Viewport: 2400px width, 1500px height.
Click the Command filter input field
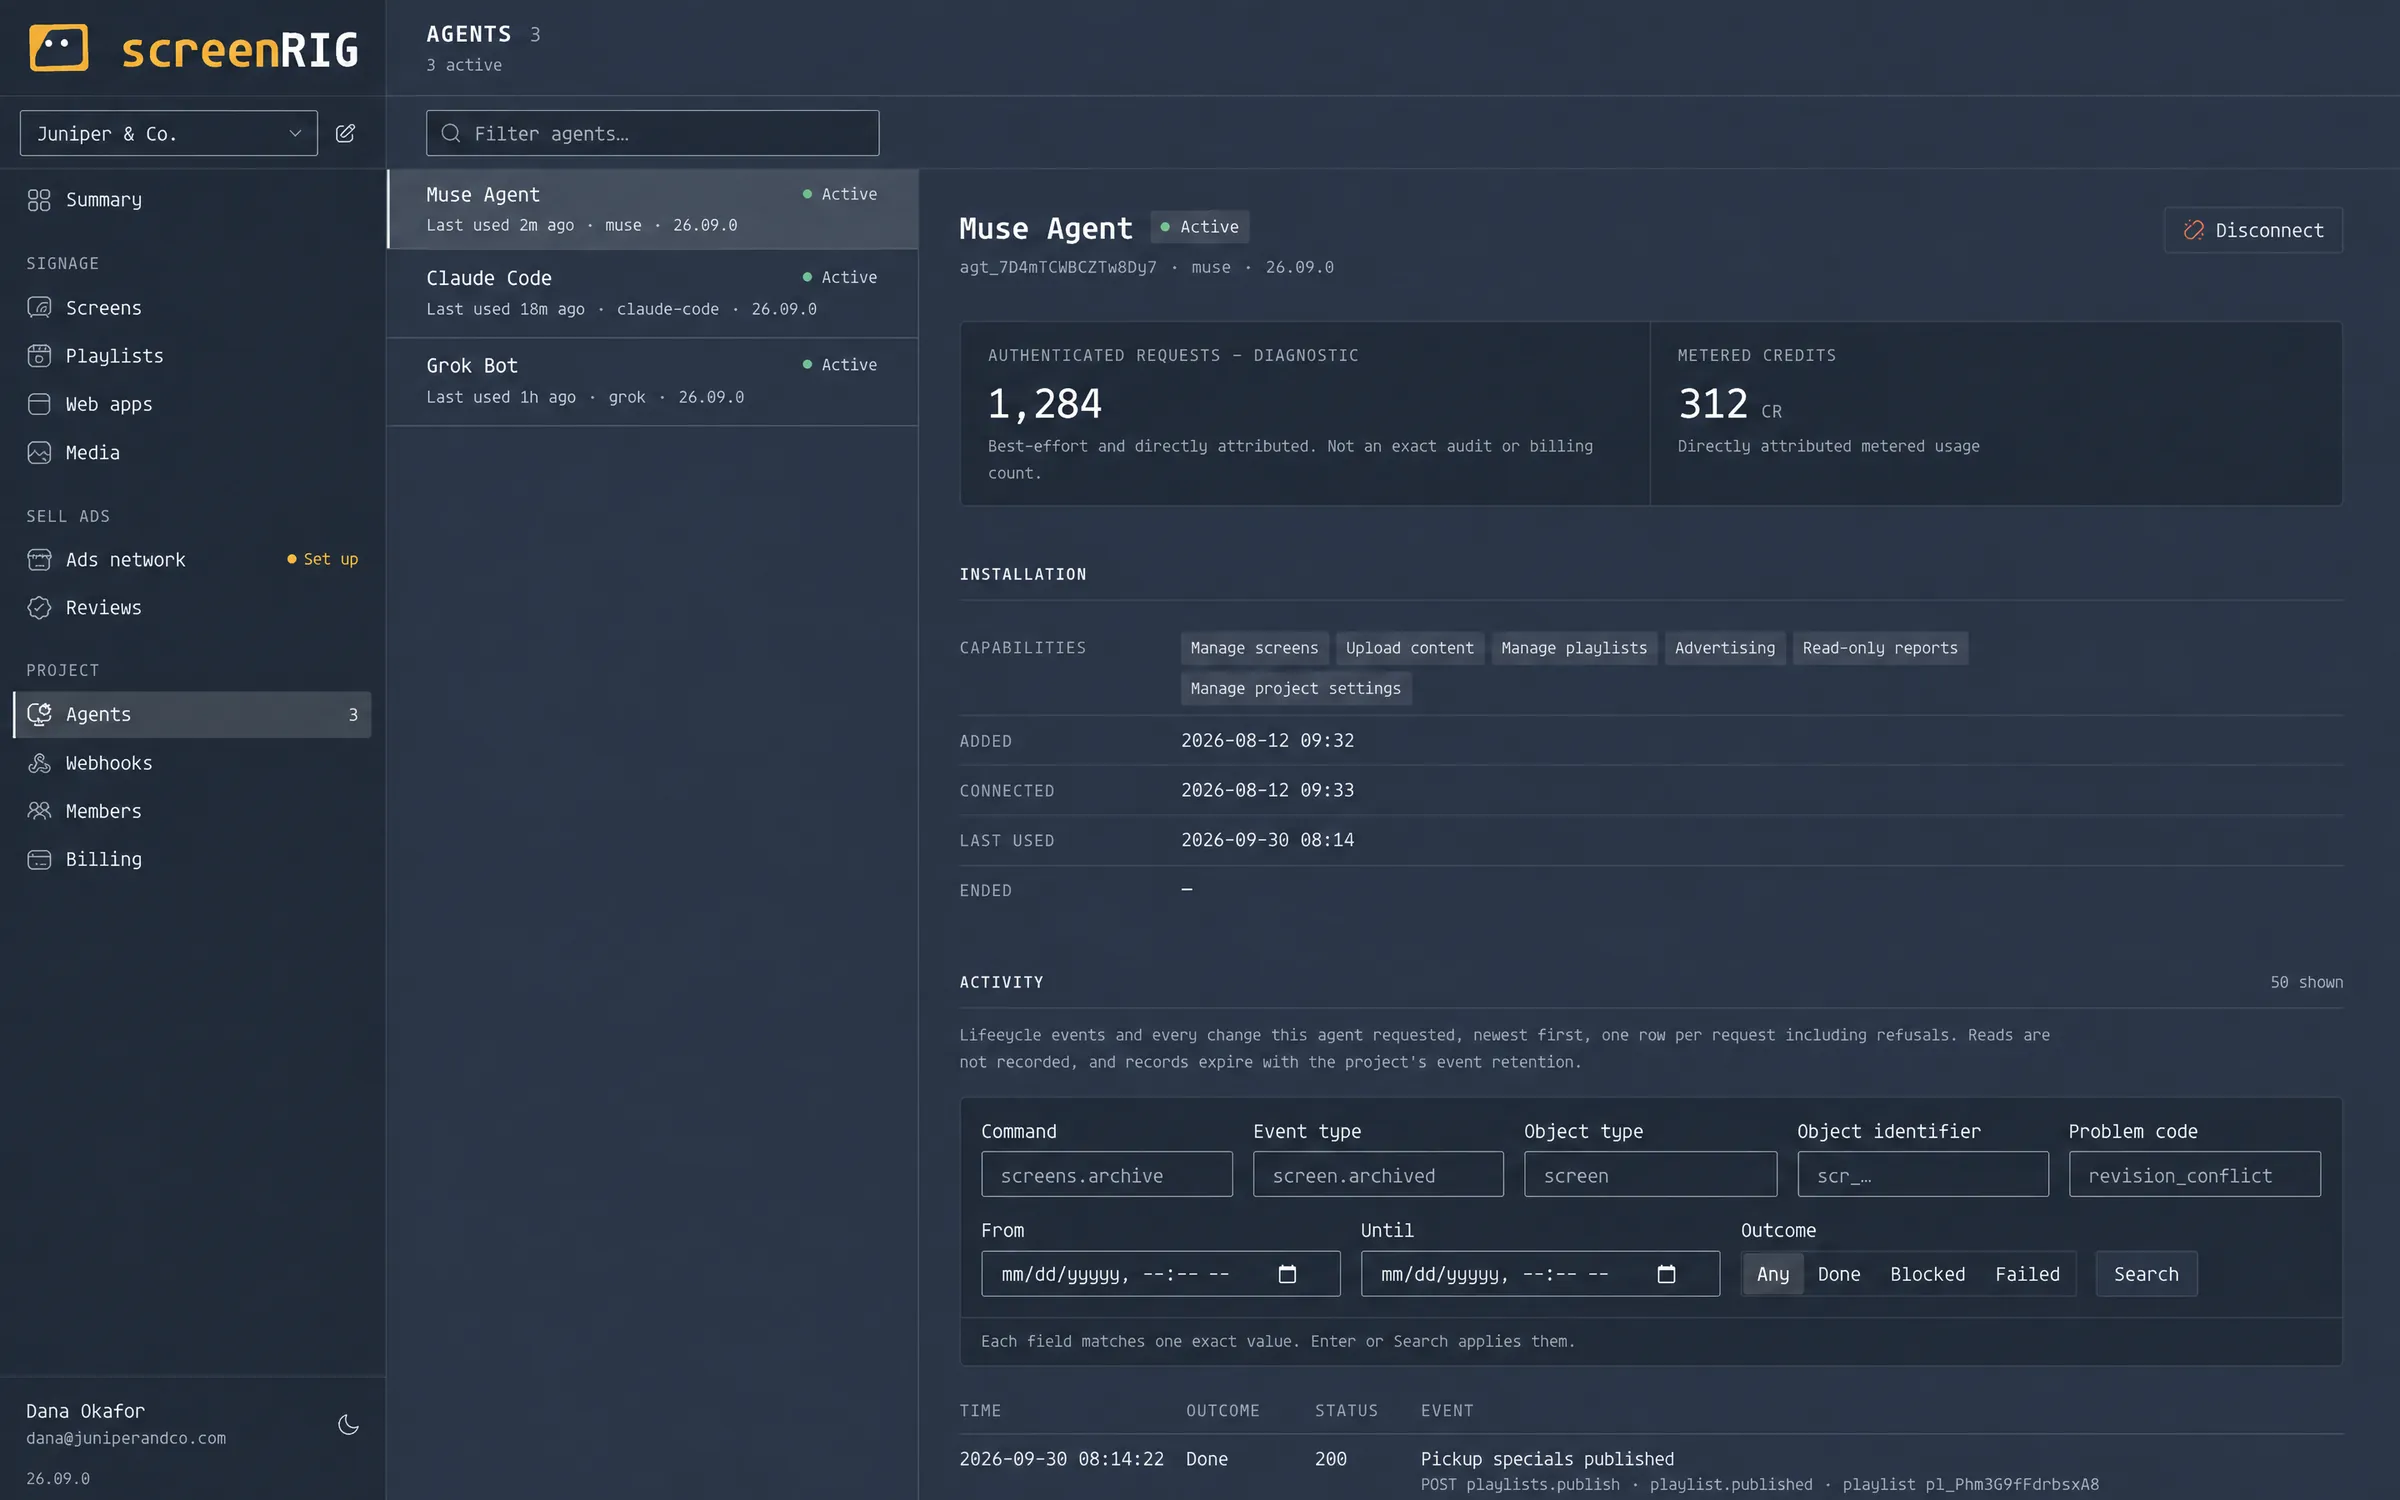click(1106, 1175)
